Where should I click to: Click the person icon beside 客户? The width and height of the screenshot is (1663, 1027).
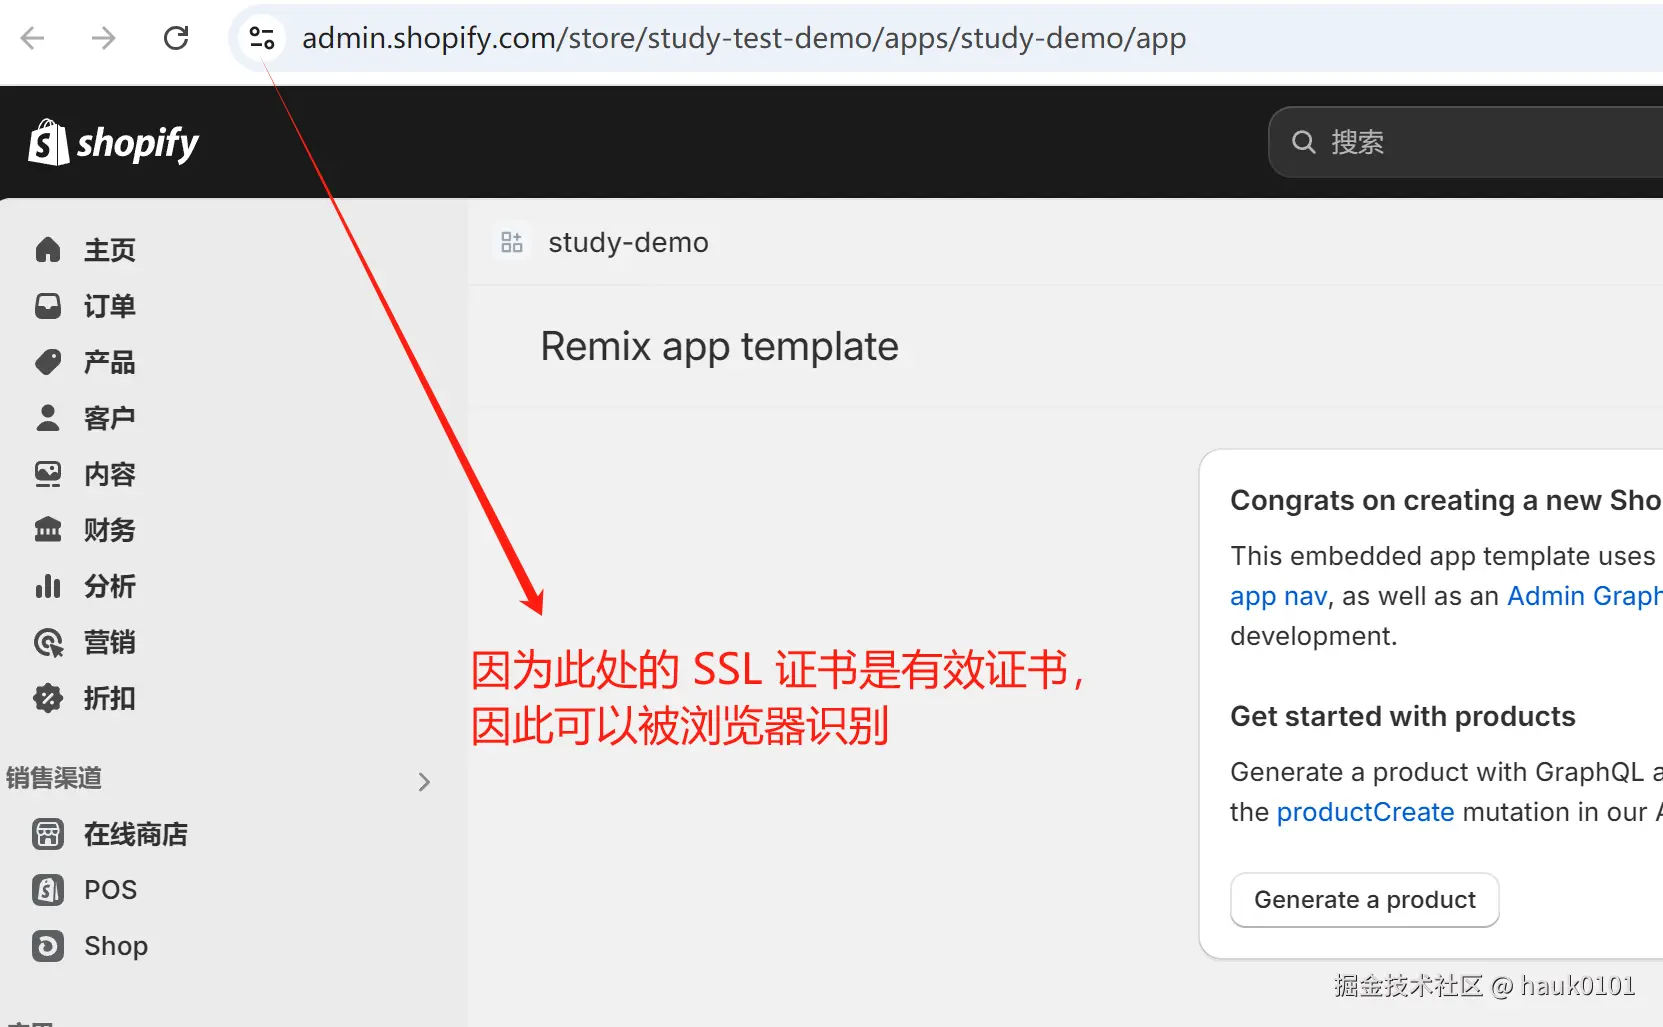point(48,418)
